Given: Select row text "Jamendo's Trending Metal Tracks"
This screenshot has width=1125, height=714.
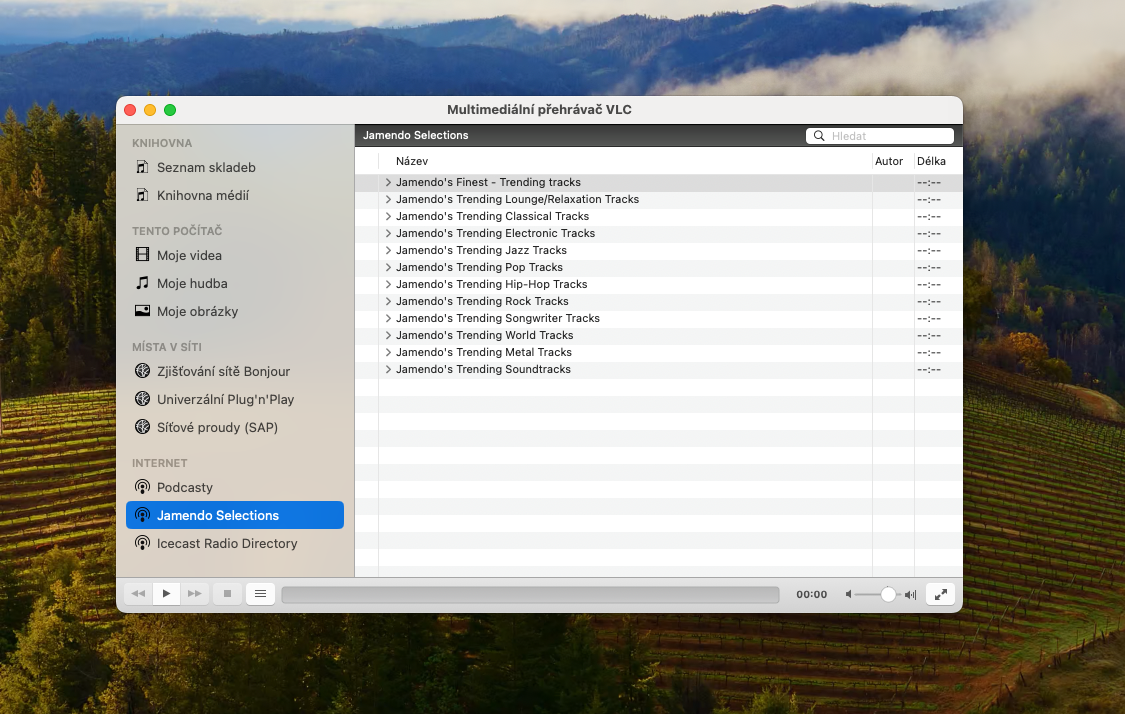Looking at the screenshot, I should pyautogui.click(x=484, y=352).
